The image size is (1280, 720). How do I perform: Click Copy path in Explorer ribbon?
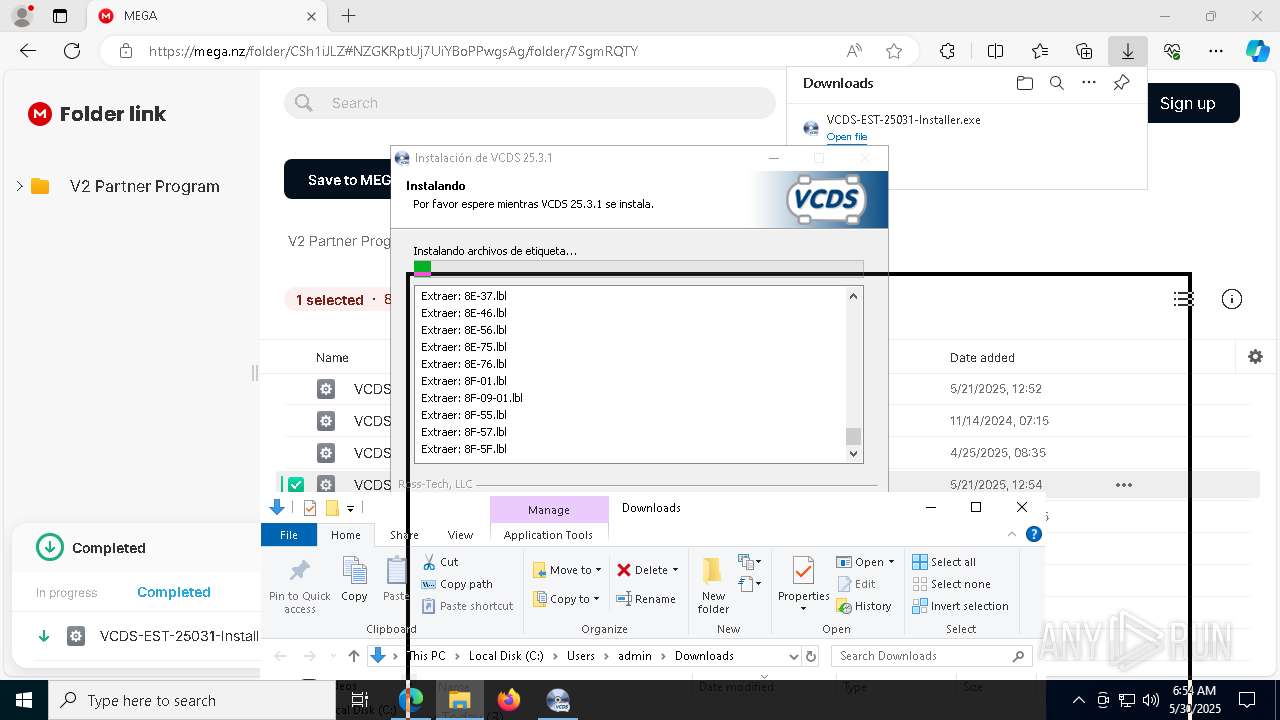[457, 584]
